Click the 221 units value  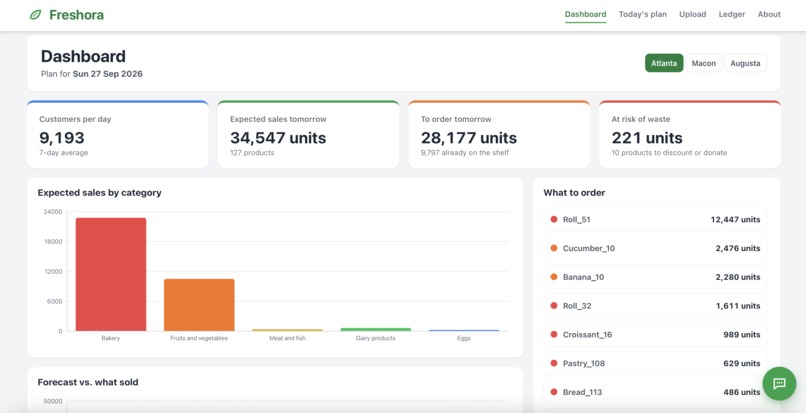(x=647, y=138)
